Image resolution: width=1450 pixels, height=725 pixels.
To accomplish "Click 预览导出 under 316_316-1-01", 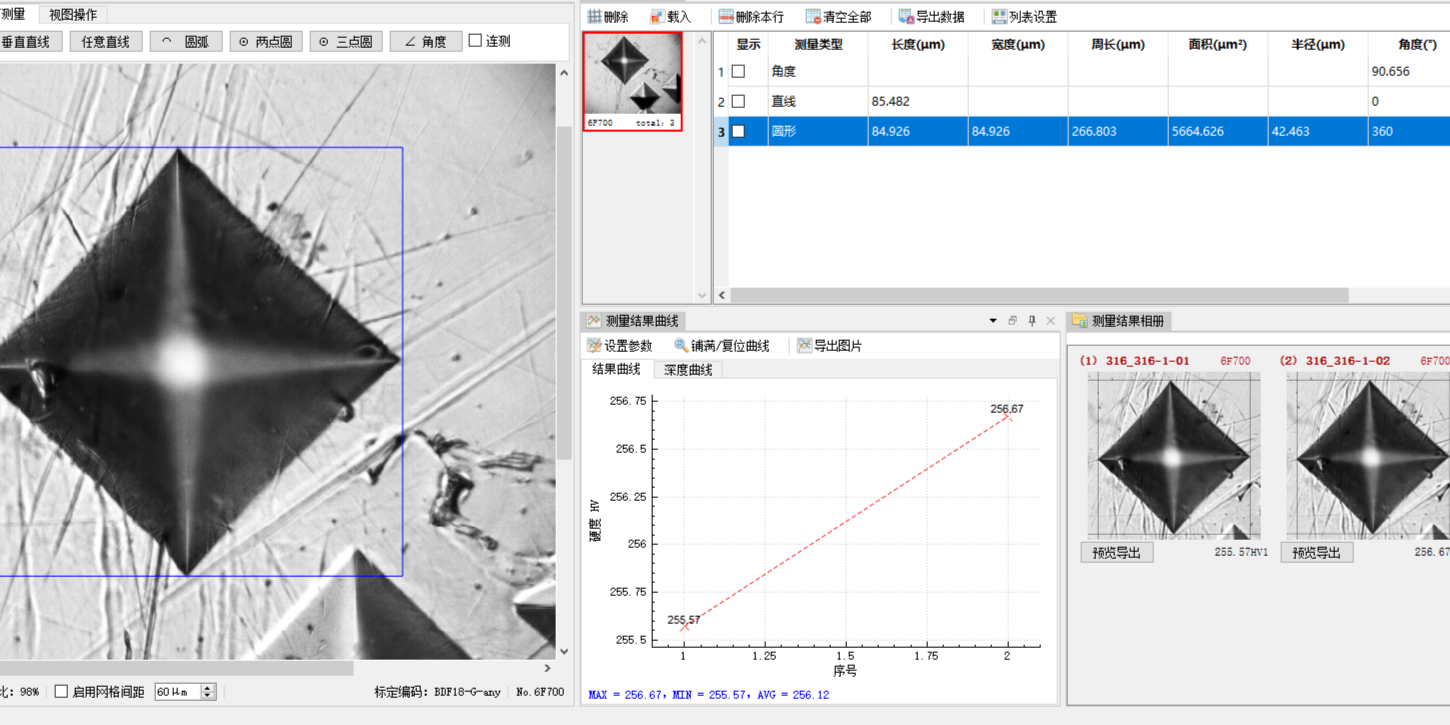I will coord(1117,552).
